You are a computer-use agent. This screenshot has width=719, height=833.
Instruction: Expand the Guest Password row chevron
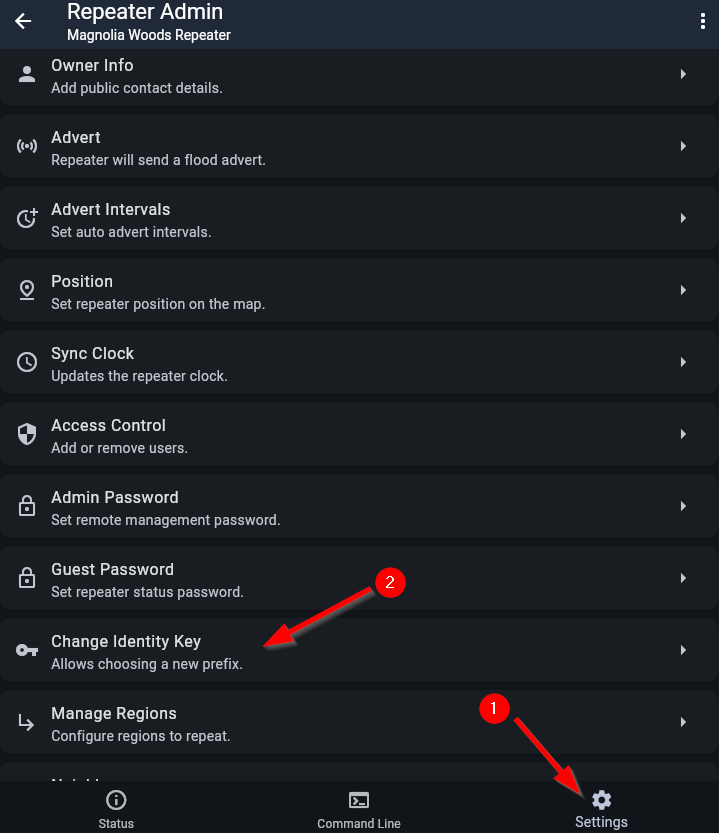(x=684, y=577)
